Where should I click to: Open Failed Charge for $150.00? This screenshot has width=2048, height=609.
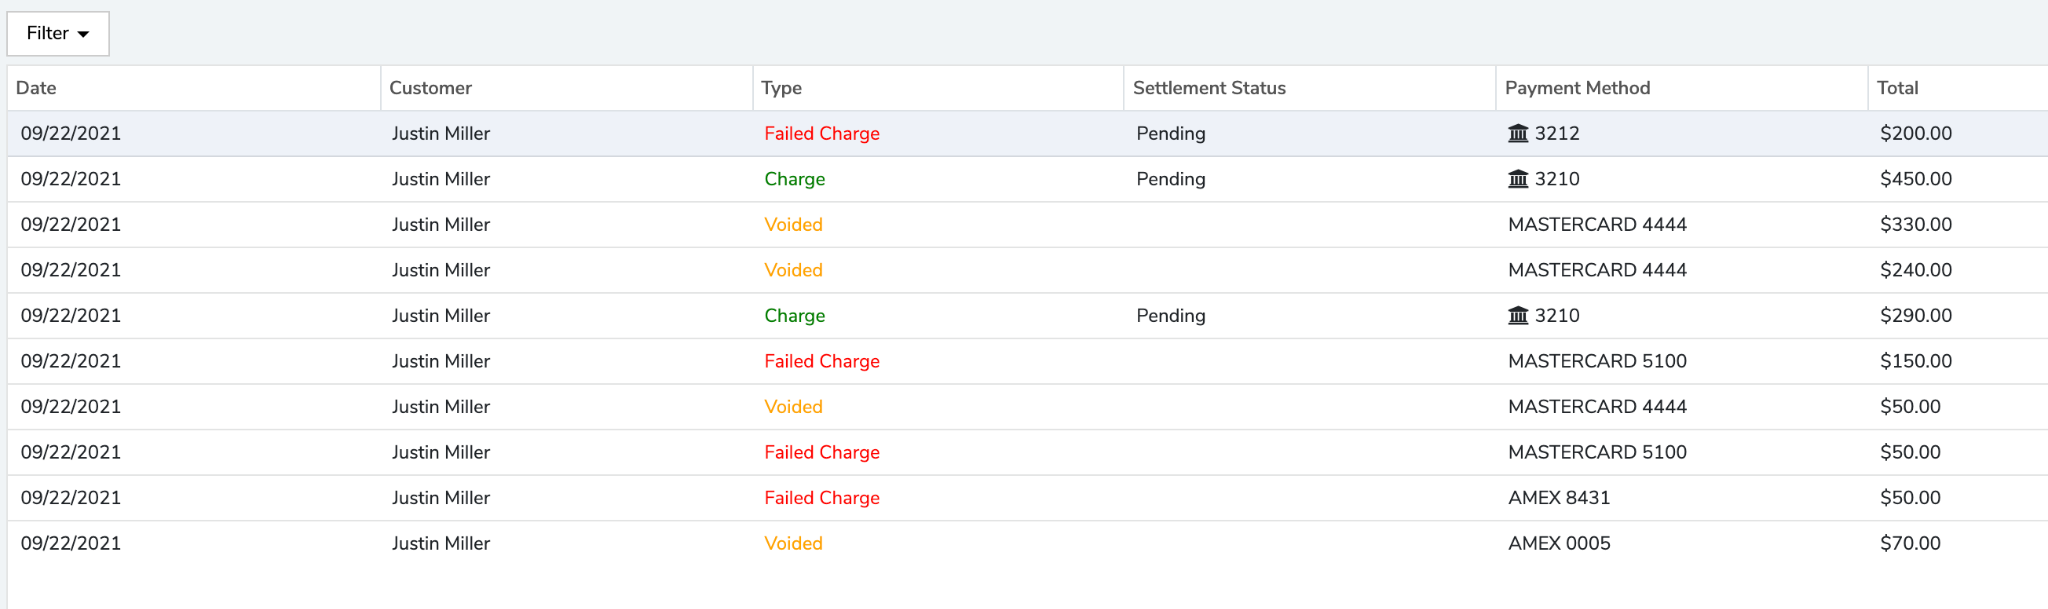pyautogui.click(x=1027, y=361)
